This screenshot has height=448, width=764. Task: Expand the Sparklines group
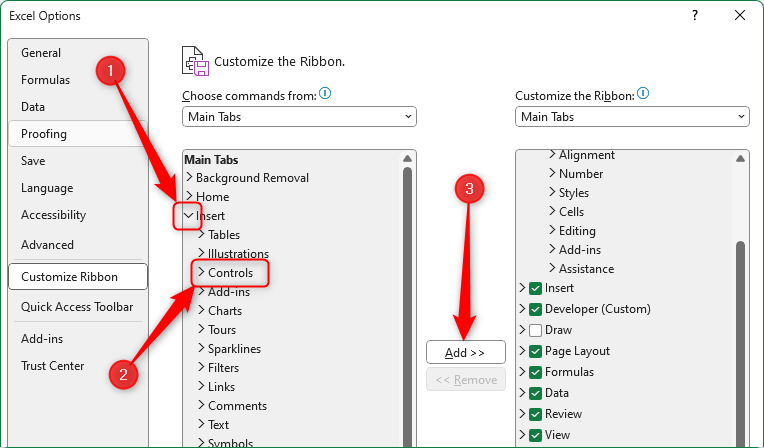[201, 349]
